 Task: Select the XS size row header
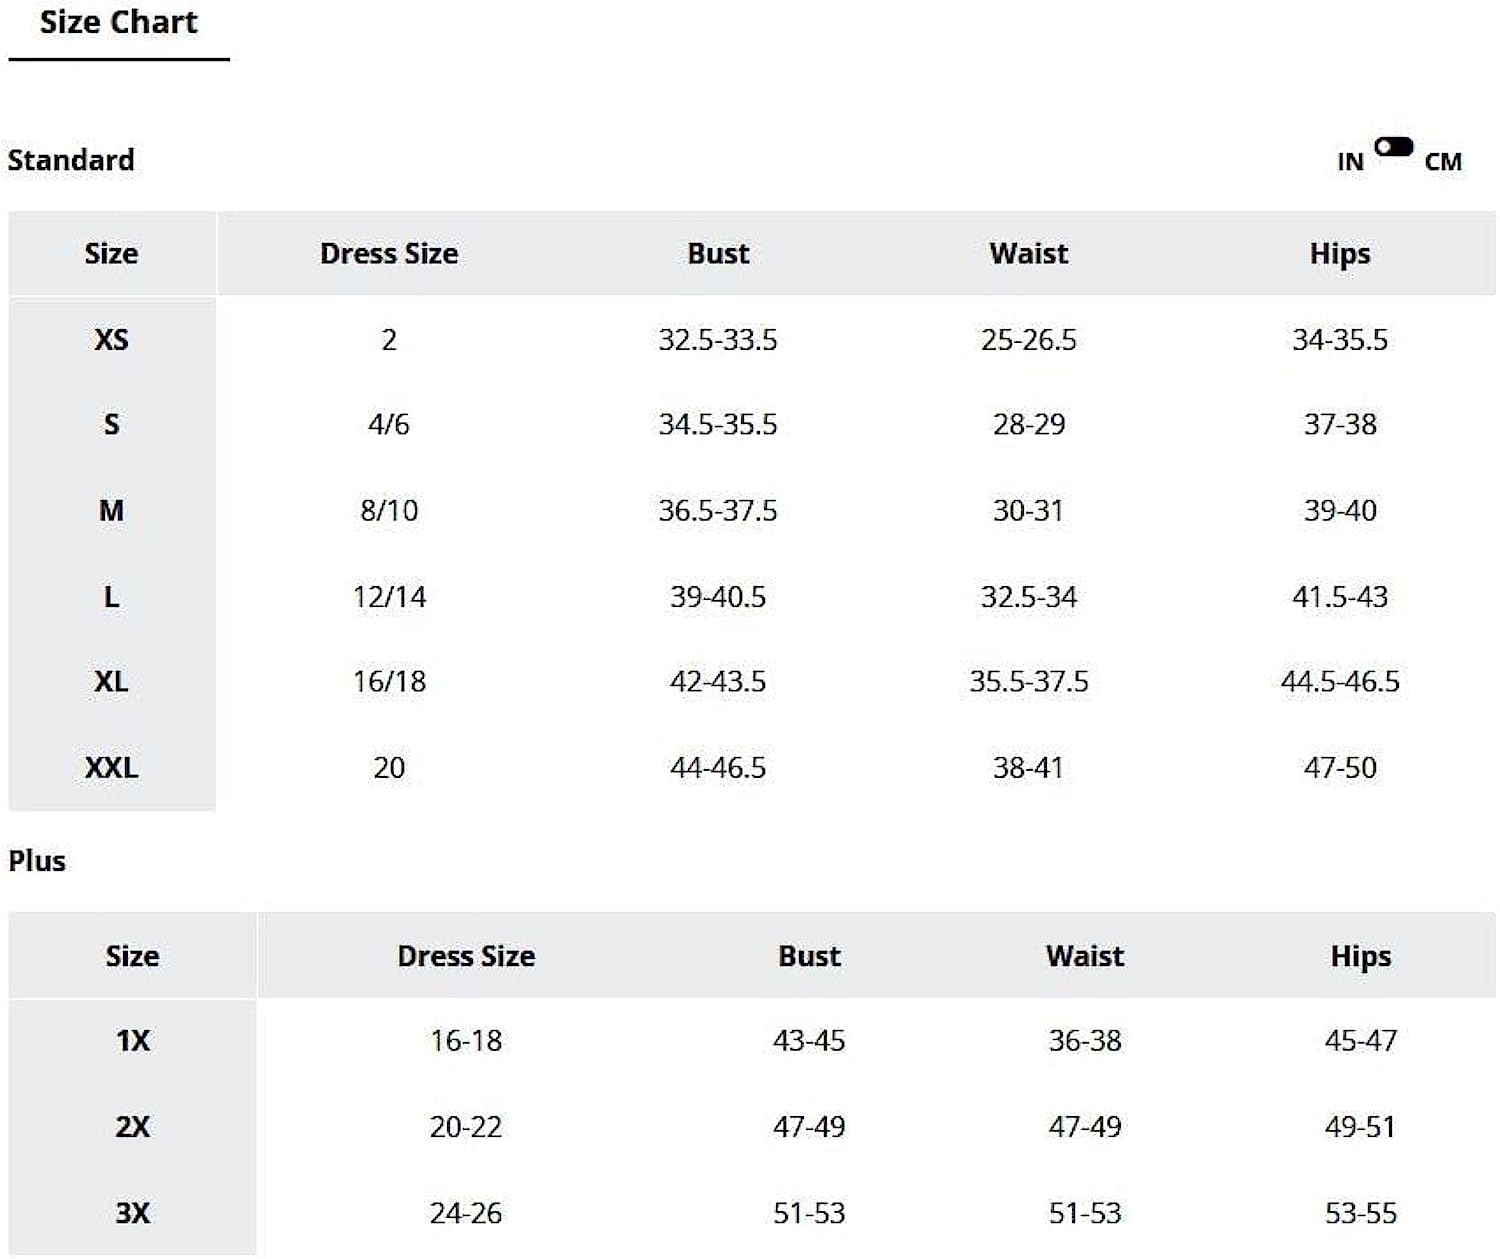click(x=111, y=340)
